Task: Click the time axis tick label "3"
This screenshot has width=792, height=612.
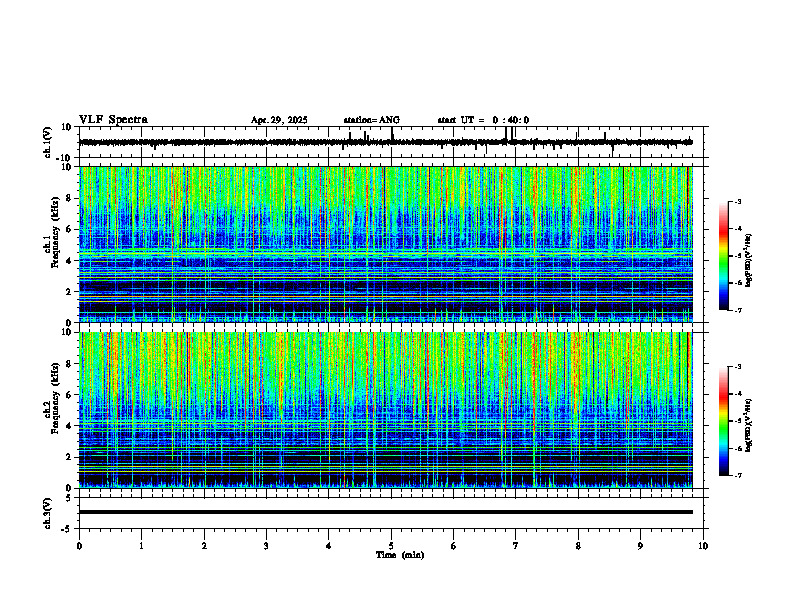Action: click(267, 546)
